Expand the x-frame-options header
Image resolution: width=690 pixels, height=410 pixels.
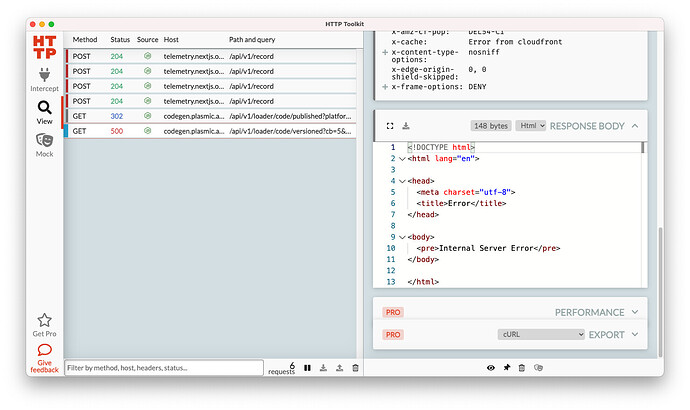(x=385, y=87)
